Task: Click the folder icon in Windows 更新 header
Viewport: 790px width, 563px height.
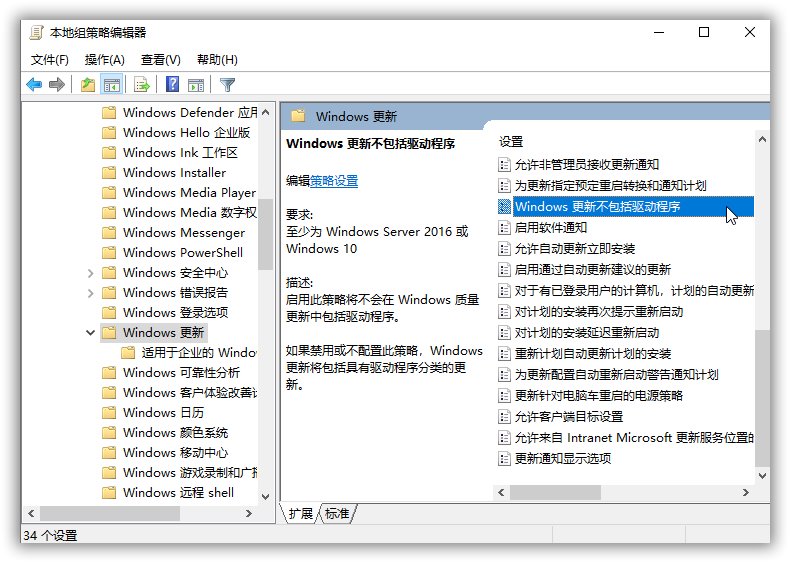Action: tap(298, 116)
